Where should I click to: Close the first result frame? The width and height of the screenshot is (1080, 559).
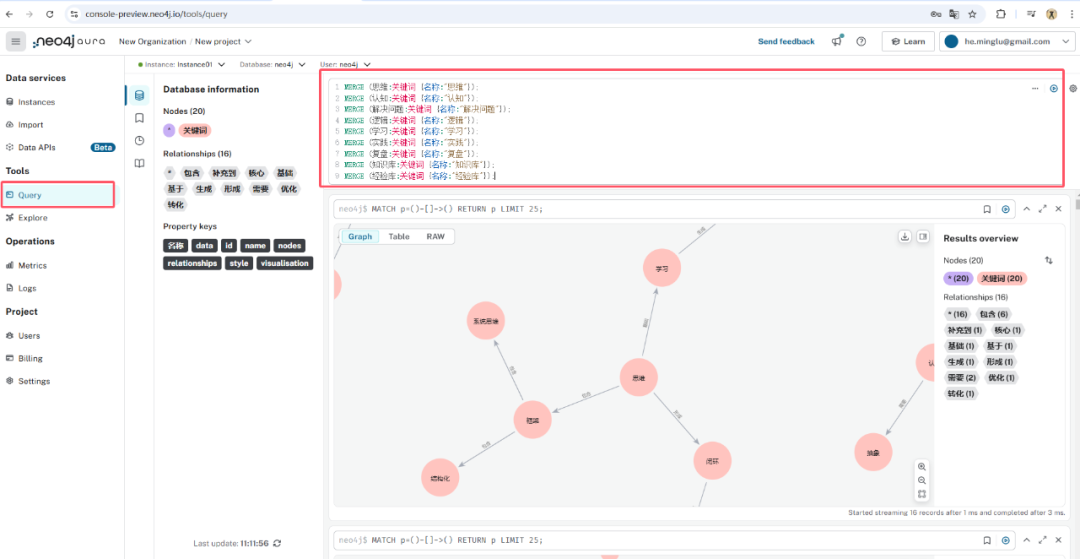click(x=1059, y=209)
